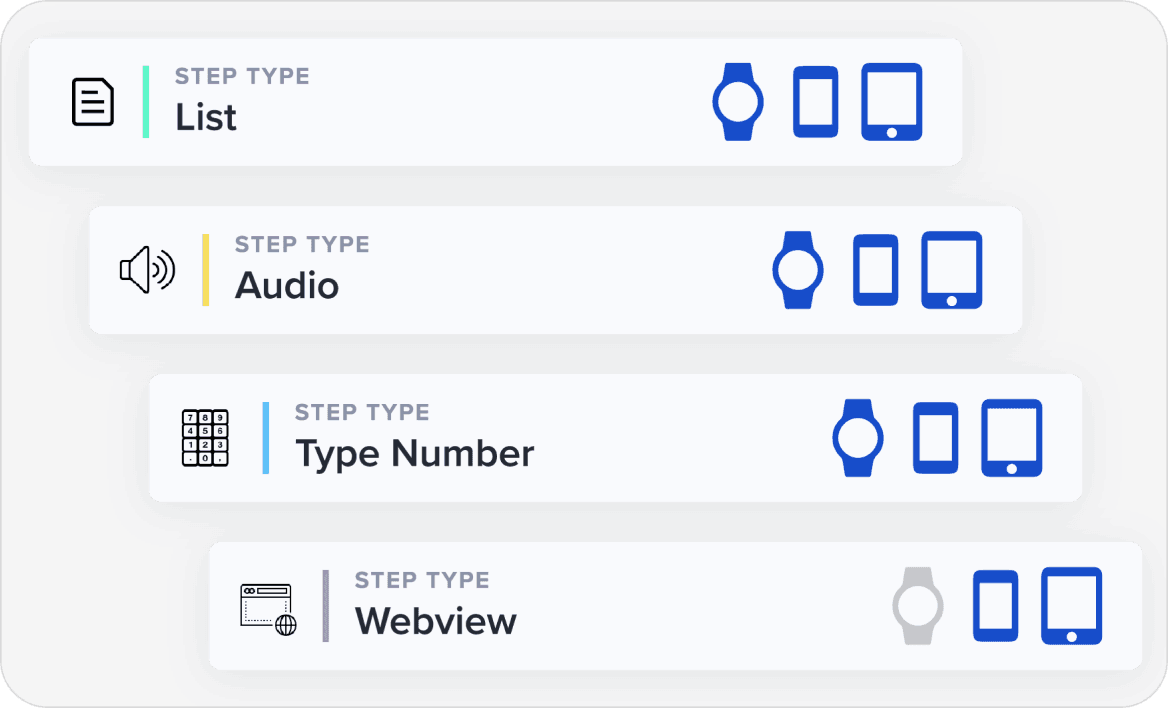Click the Audio speaker icon

pos(147,270)
